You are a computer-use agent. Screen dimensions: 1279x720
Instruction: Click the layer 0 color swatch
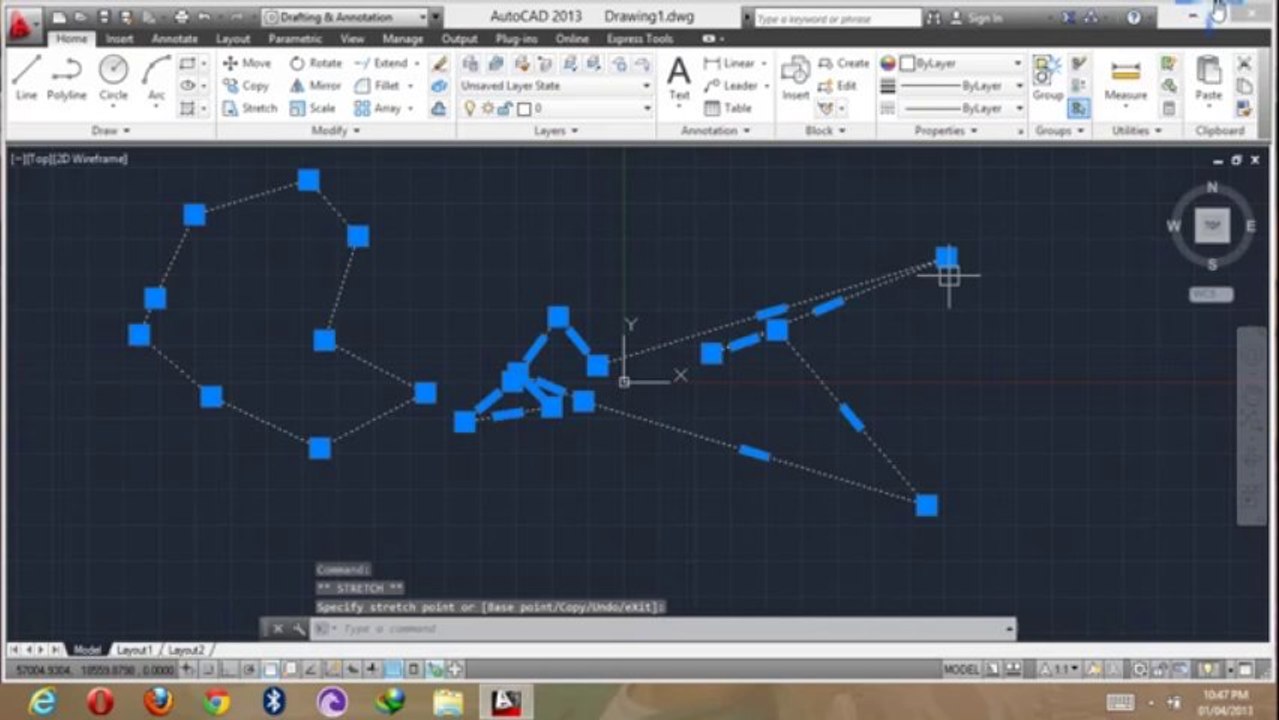pos(524,108)
